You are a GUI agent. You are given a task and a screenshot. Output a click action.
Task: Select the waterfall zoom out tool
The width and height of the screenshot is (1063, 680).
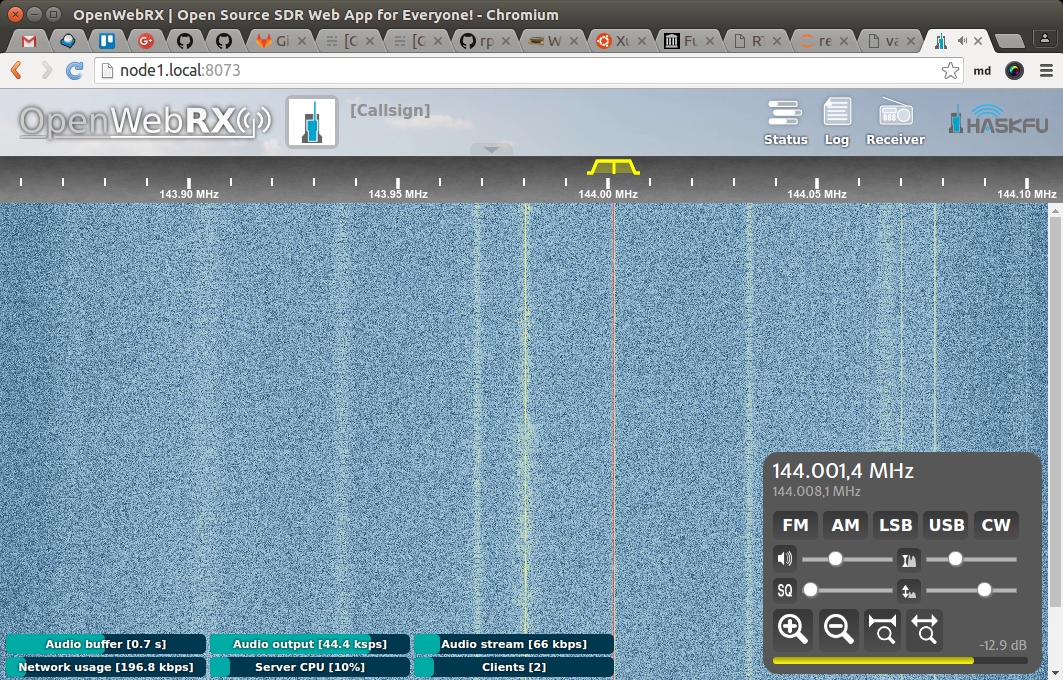click(838, 628)
